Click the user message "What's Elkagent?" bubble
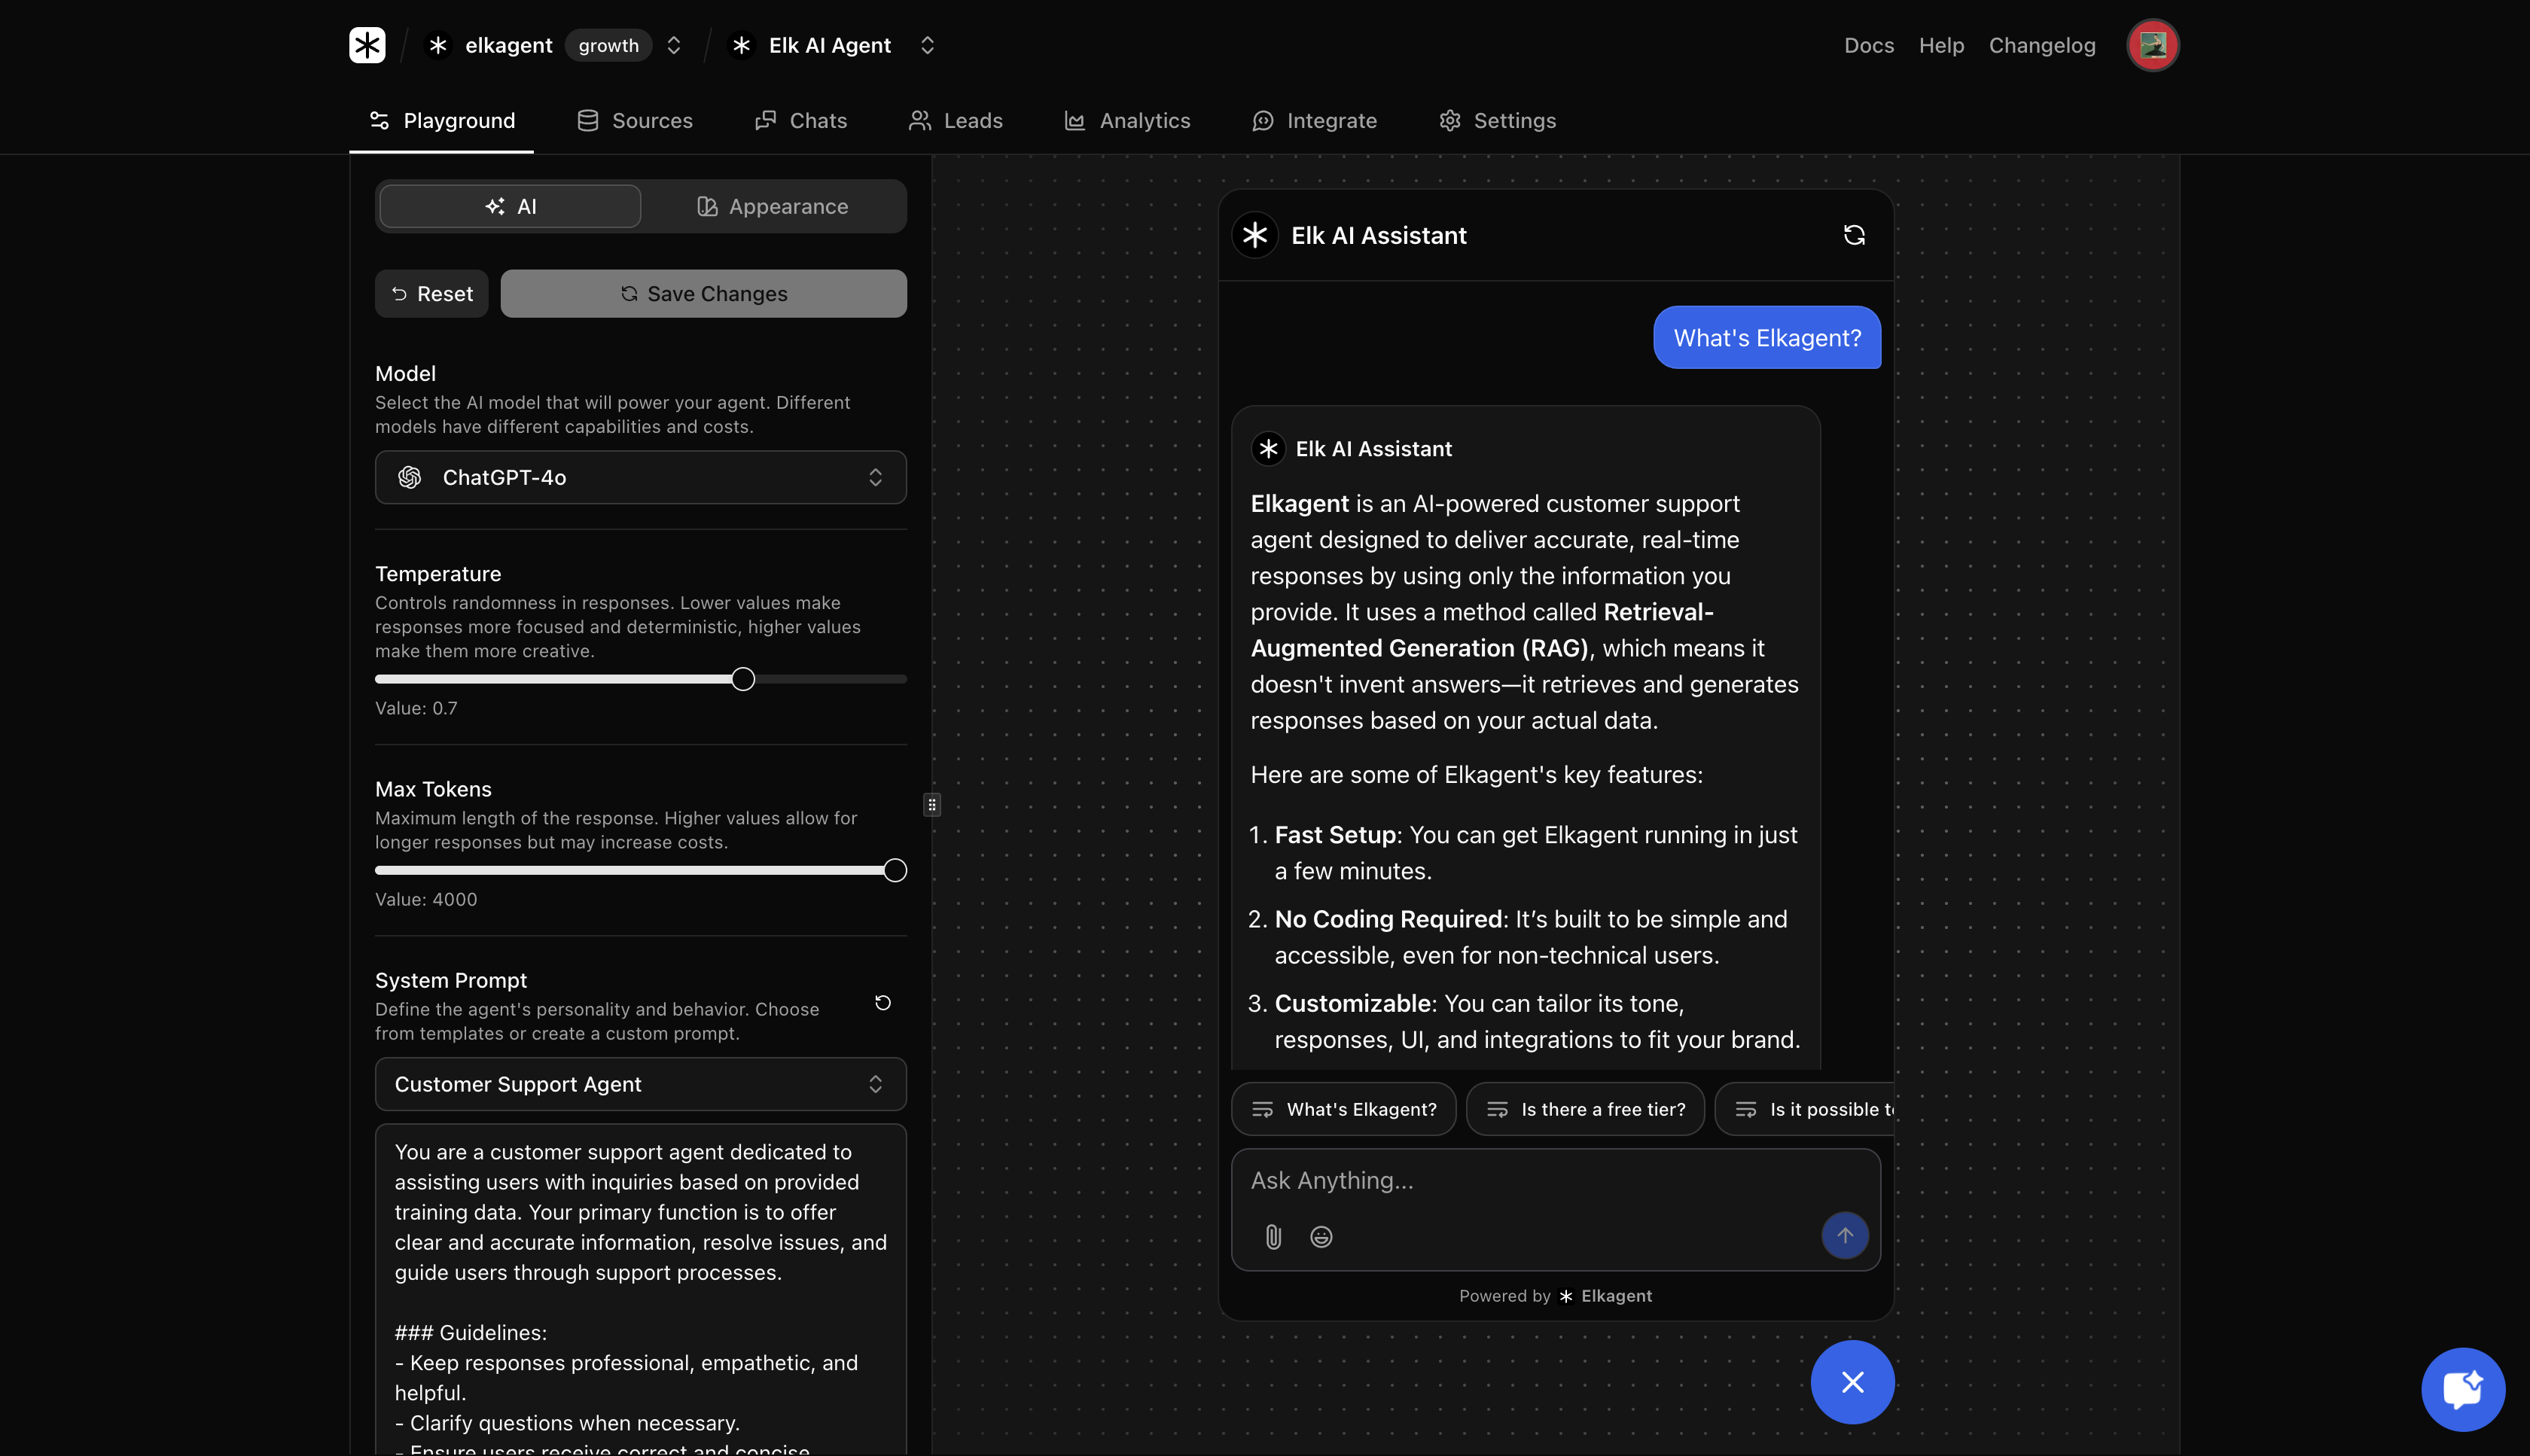2530x1456 pixels. [x=1766, y=338]
